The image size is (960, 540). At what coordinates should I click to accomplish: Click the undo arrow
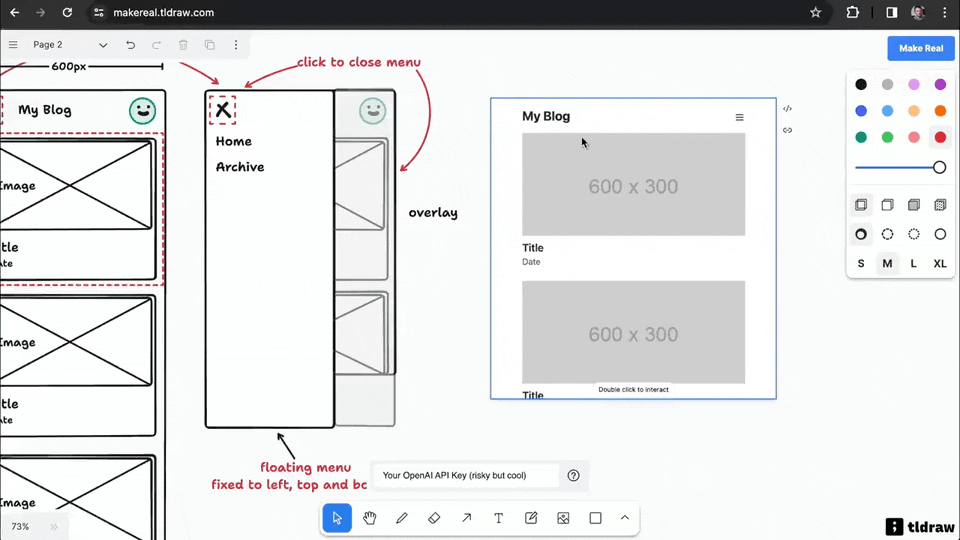click(x=130, y=45)
